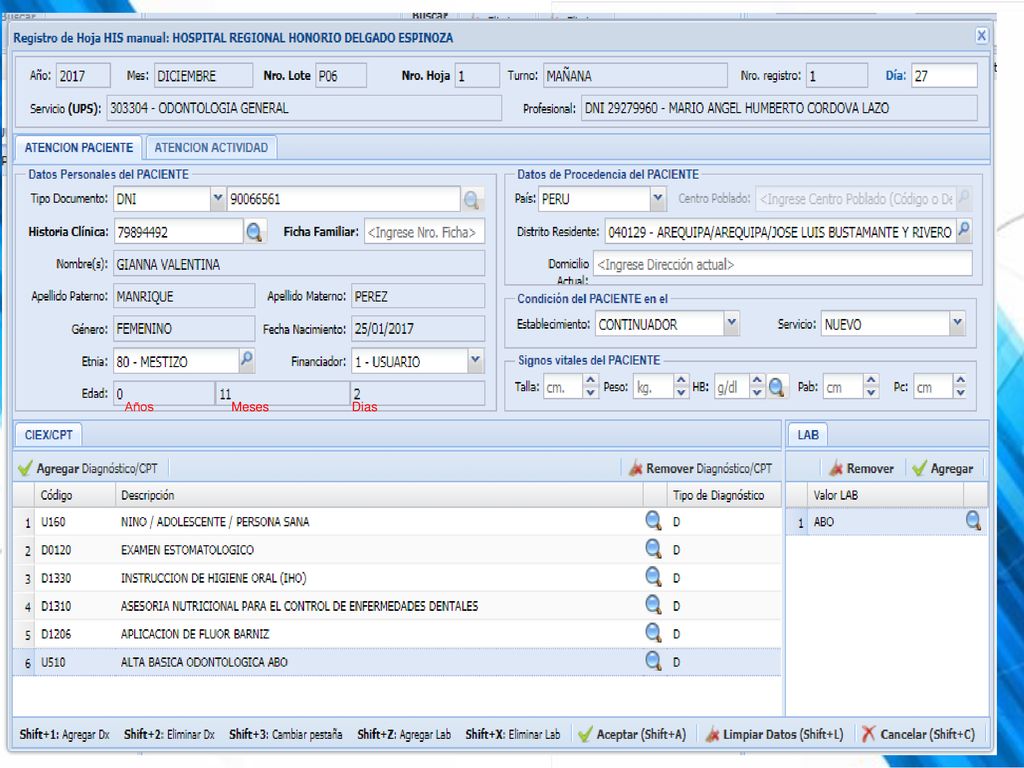Open Distrito Residente search icon
The height and width of the screenshot is (768, 1024).
tap(963, 231)
